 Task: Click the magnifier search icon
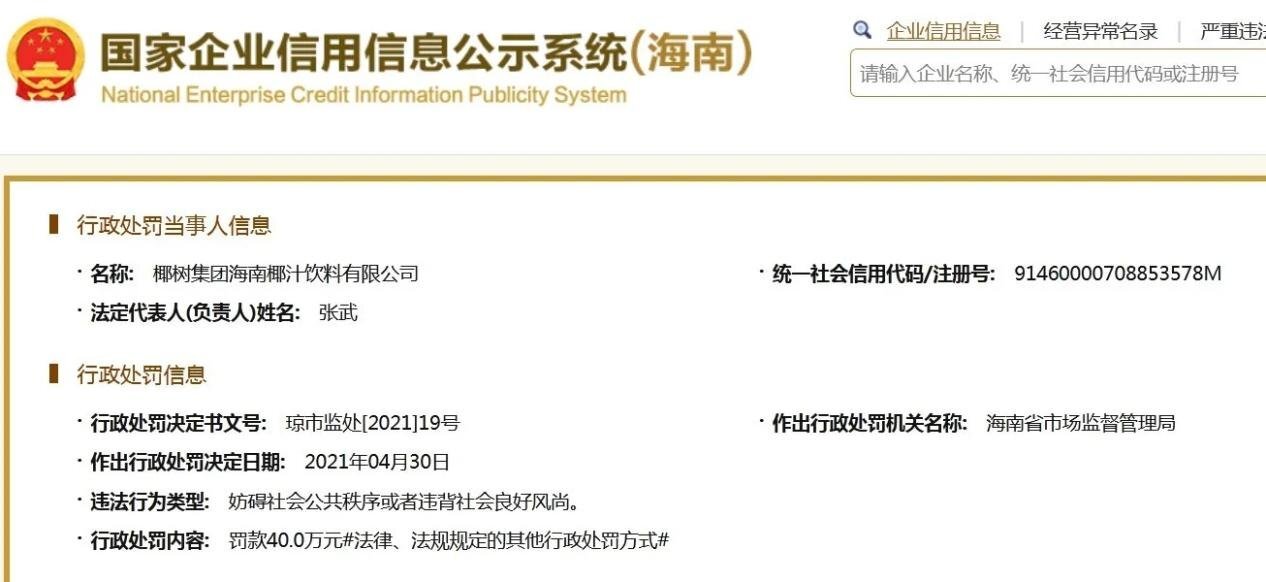click(864, 30)
